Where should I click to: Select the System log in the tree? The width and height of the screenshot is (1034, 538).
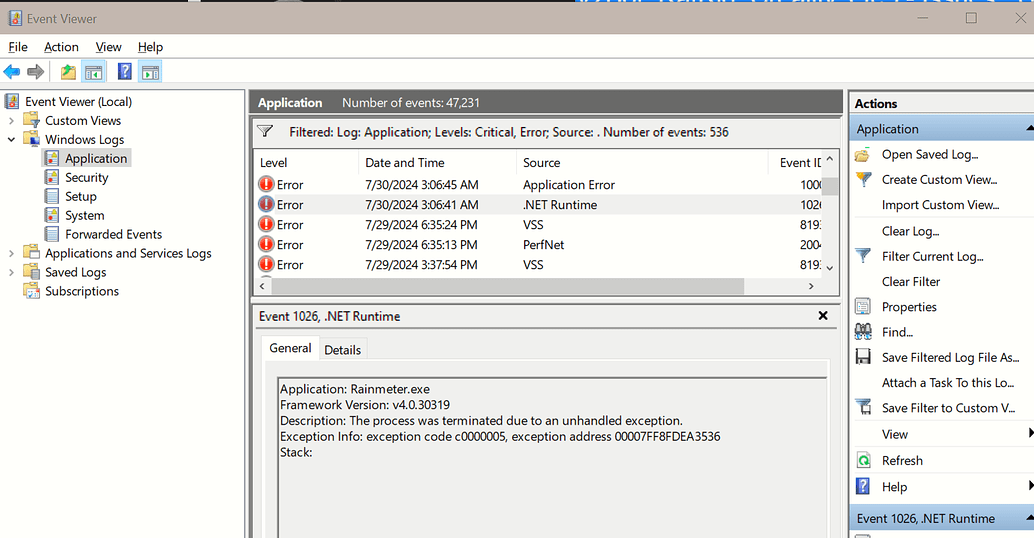point(84,216)
